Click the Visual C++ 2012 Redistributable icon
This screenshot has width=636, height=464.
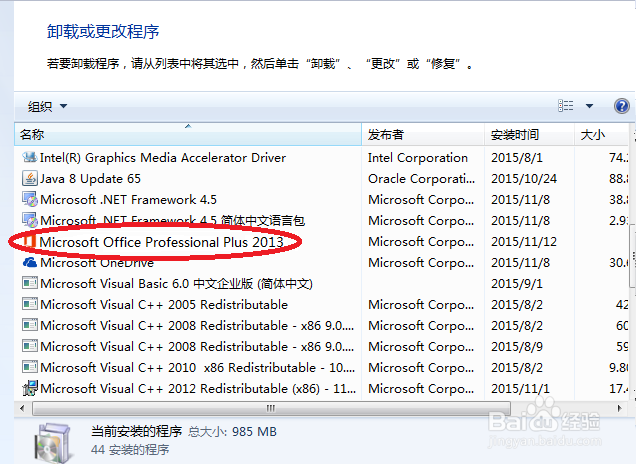[x=30, y=388]
